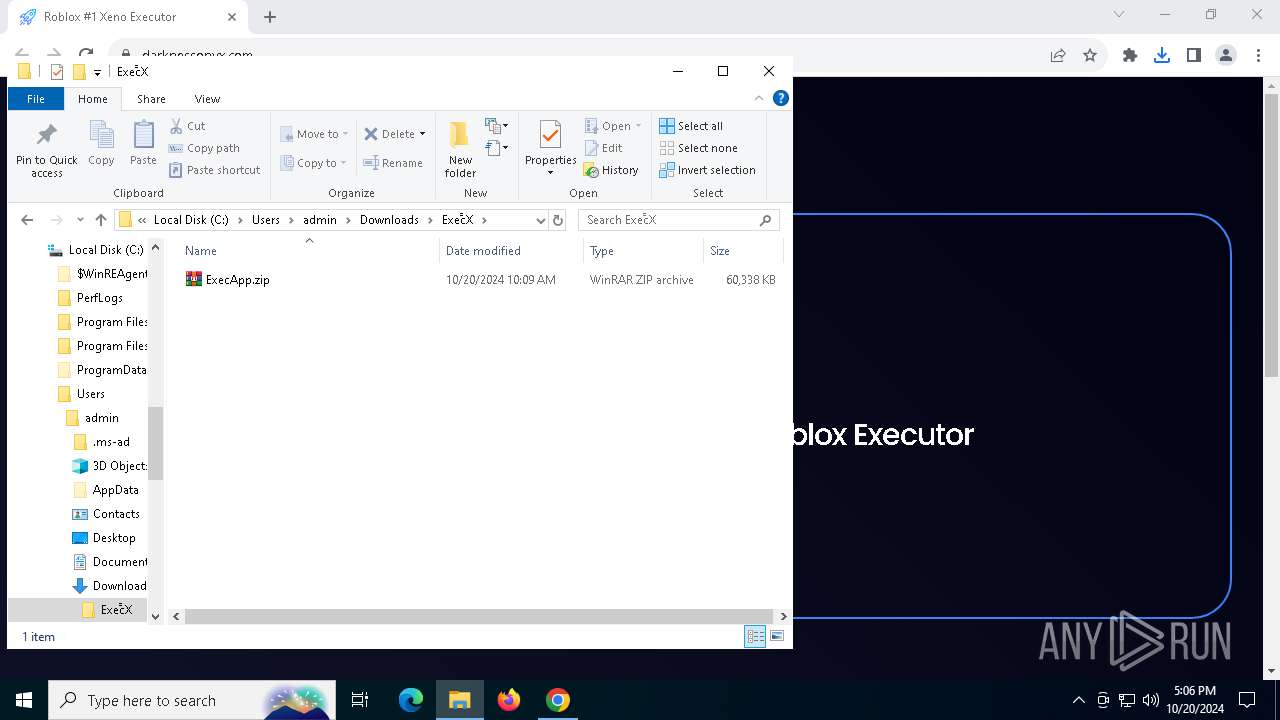Open Explorer Help icon

pos(781,98)
